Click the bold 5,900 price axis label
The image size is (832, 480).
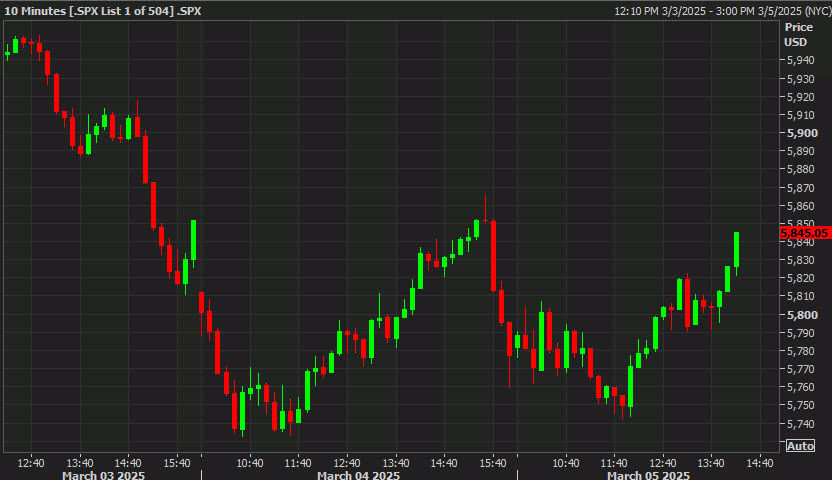tap(802, 133)
